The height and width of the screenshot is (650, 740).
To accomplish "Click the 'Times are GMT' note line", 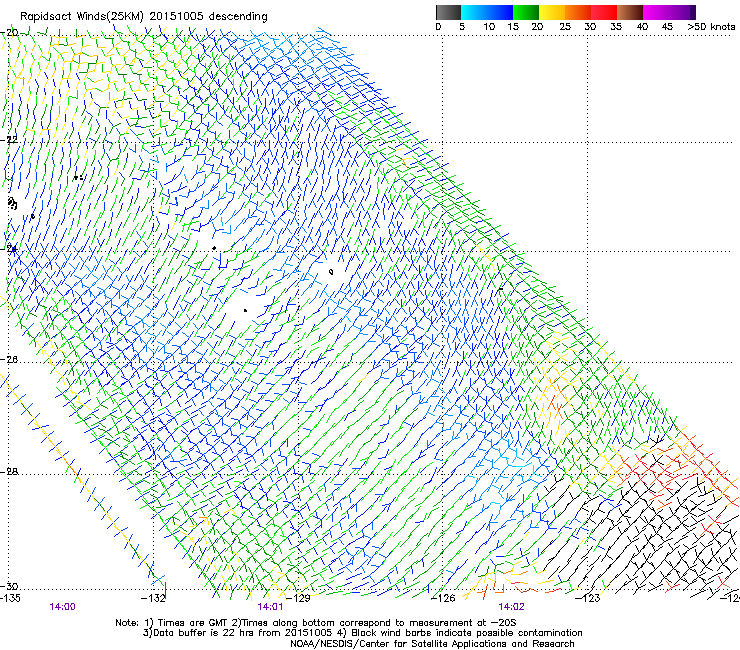I will pos(316,623).
